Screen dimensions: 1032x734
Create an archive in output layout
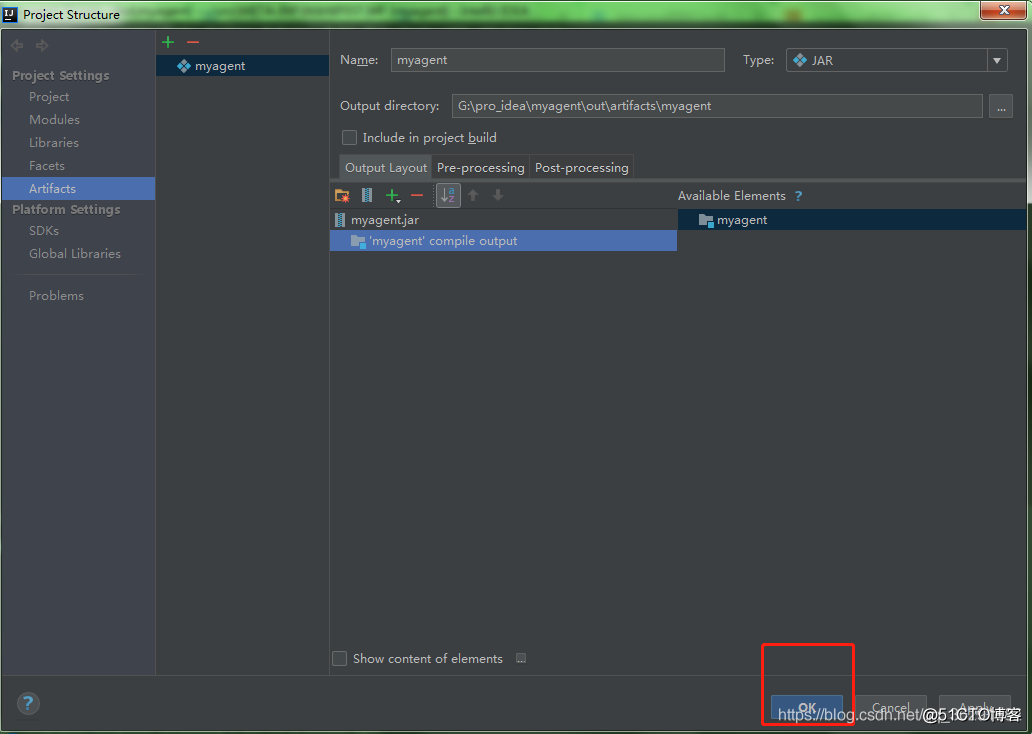pos(367,196)
